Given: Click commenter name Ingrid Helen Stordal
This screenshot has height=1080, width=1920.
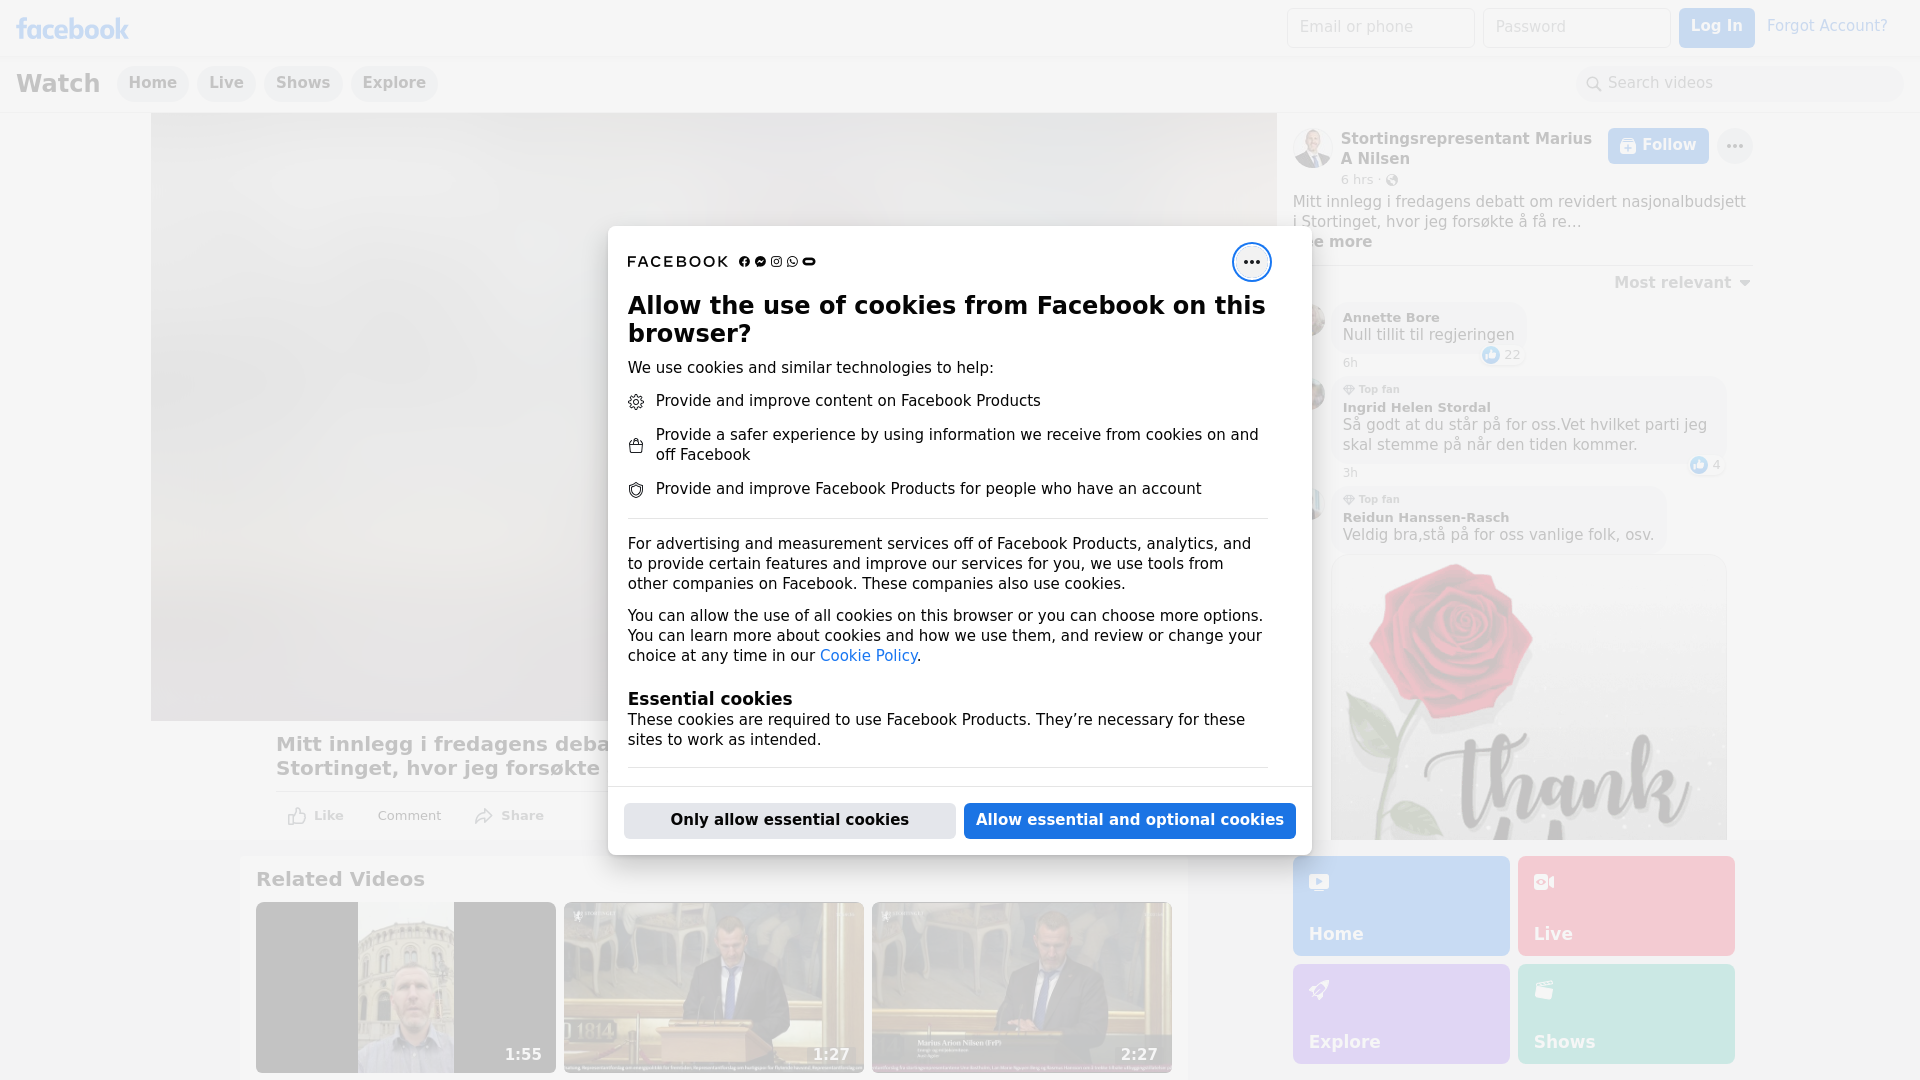Looking at the screenshot, I should point(1416,408).
